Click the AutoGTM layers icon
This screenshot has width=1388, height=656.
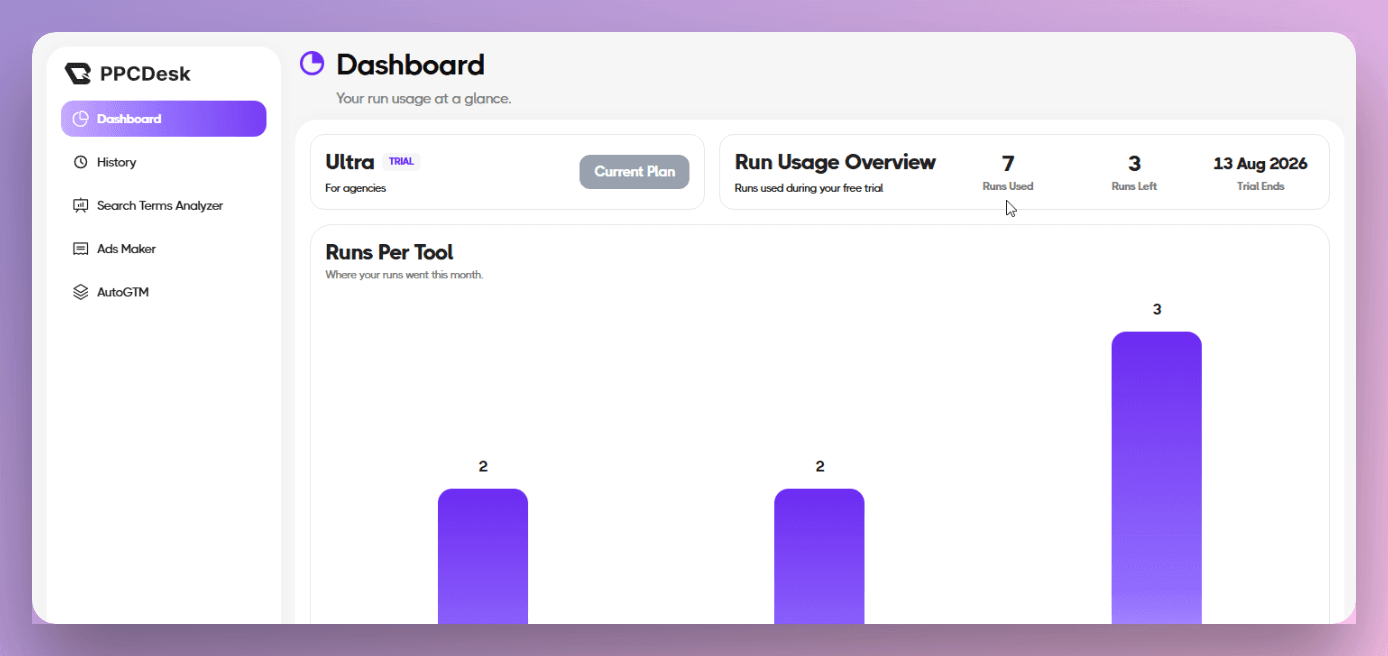pyautogui.click(x=81, y=292)
